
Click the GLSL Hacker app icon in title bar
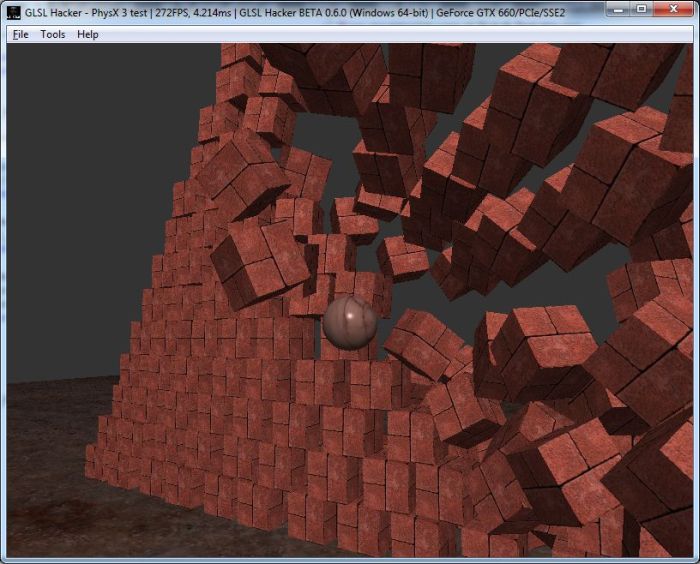click(14, 13)
